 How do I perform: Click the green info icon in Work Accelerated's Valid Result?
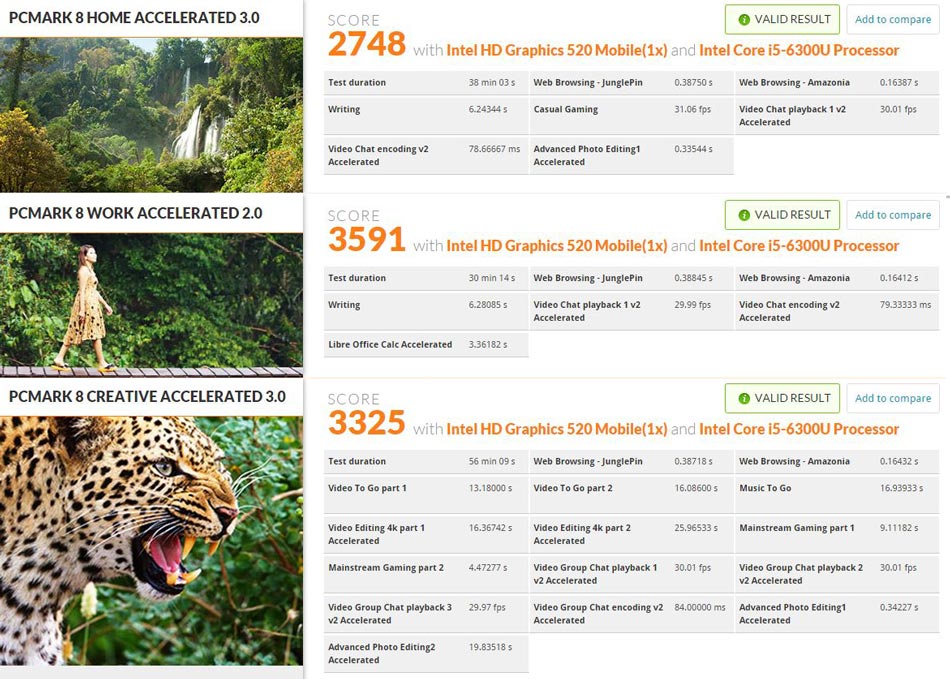[x=744, y=215]
